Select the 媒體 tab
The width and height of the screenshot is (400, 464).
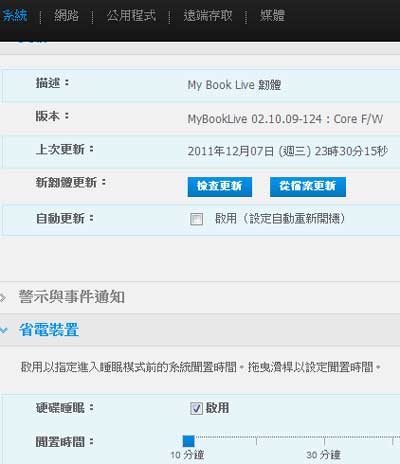[272, 16]
